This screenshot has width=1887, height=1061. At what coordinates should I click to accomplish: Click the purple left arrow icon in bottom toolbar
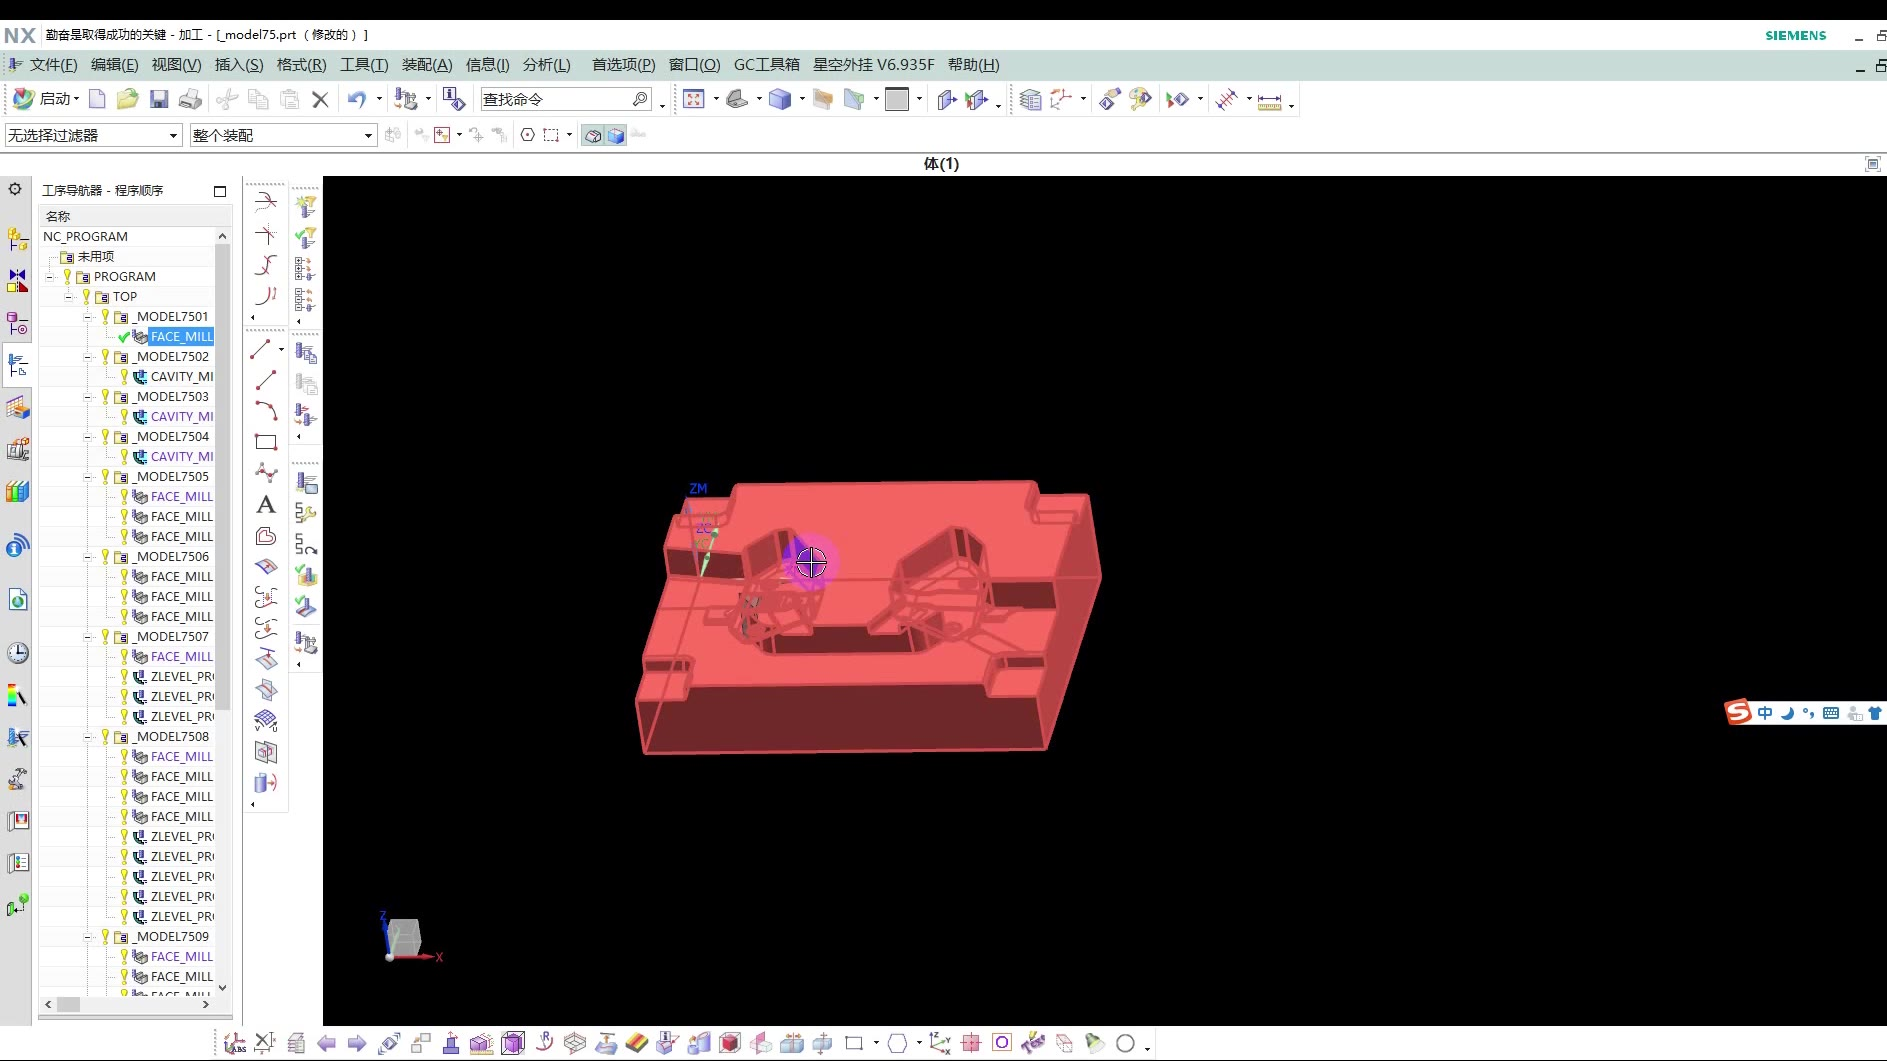326,1043
